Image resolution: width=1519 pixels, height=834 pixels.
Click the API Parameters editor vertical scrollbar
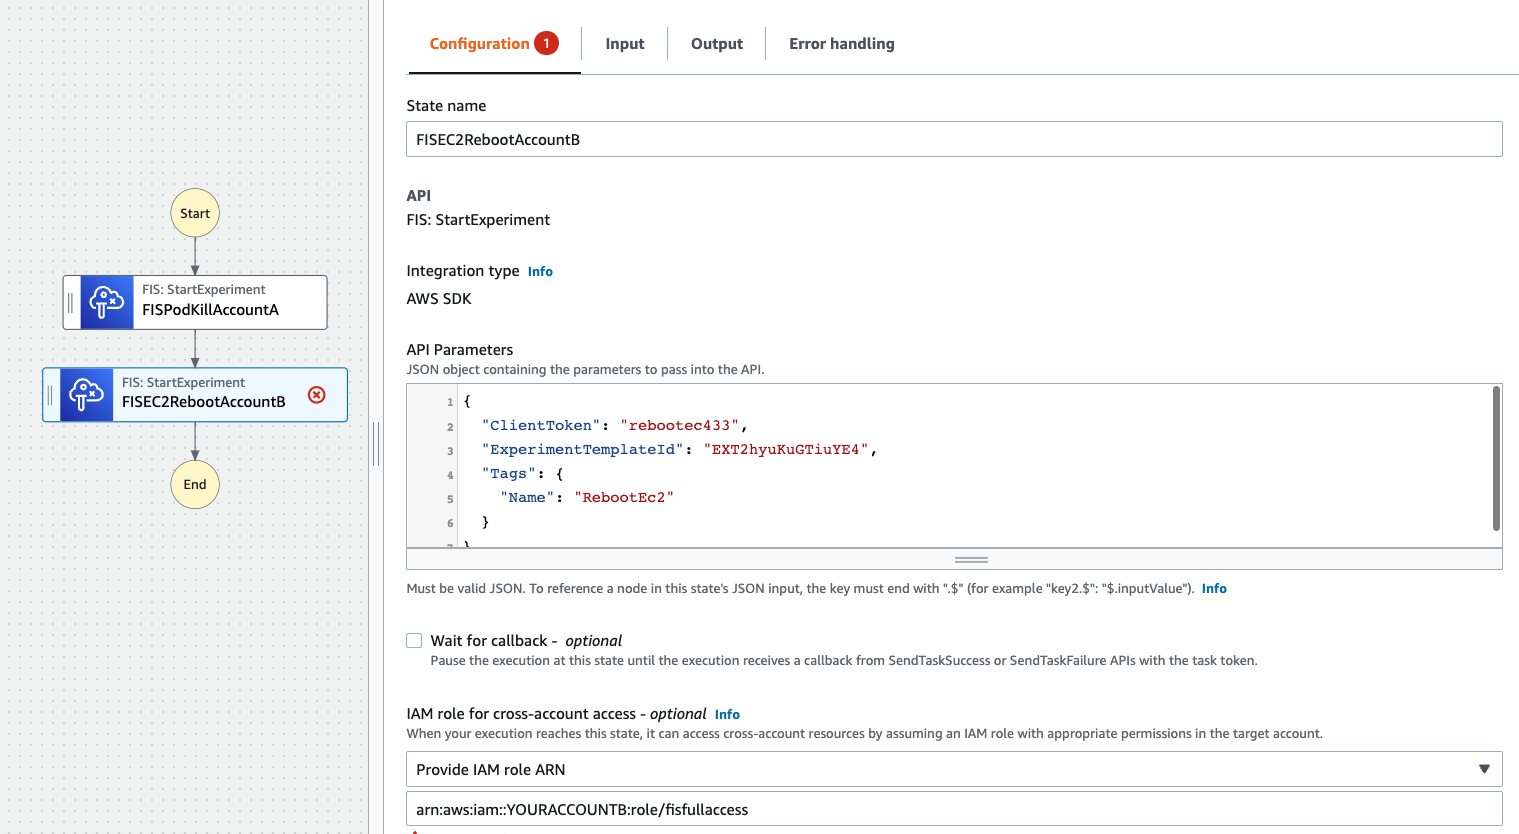1496,459
